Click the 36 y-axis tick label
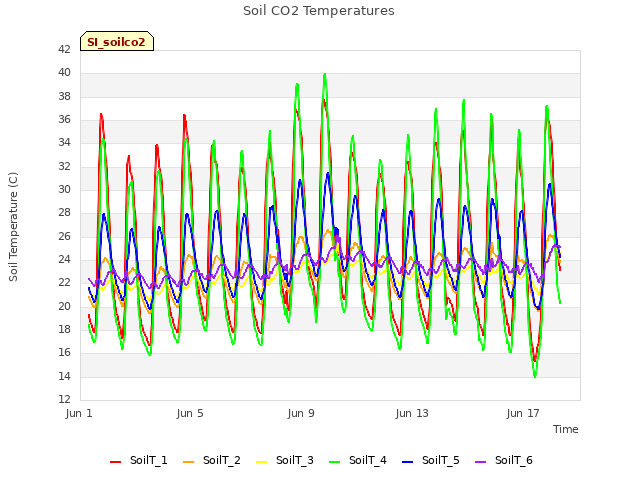This screenshot has height=480, width=640. [64, 120]
